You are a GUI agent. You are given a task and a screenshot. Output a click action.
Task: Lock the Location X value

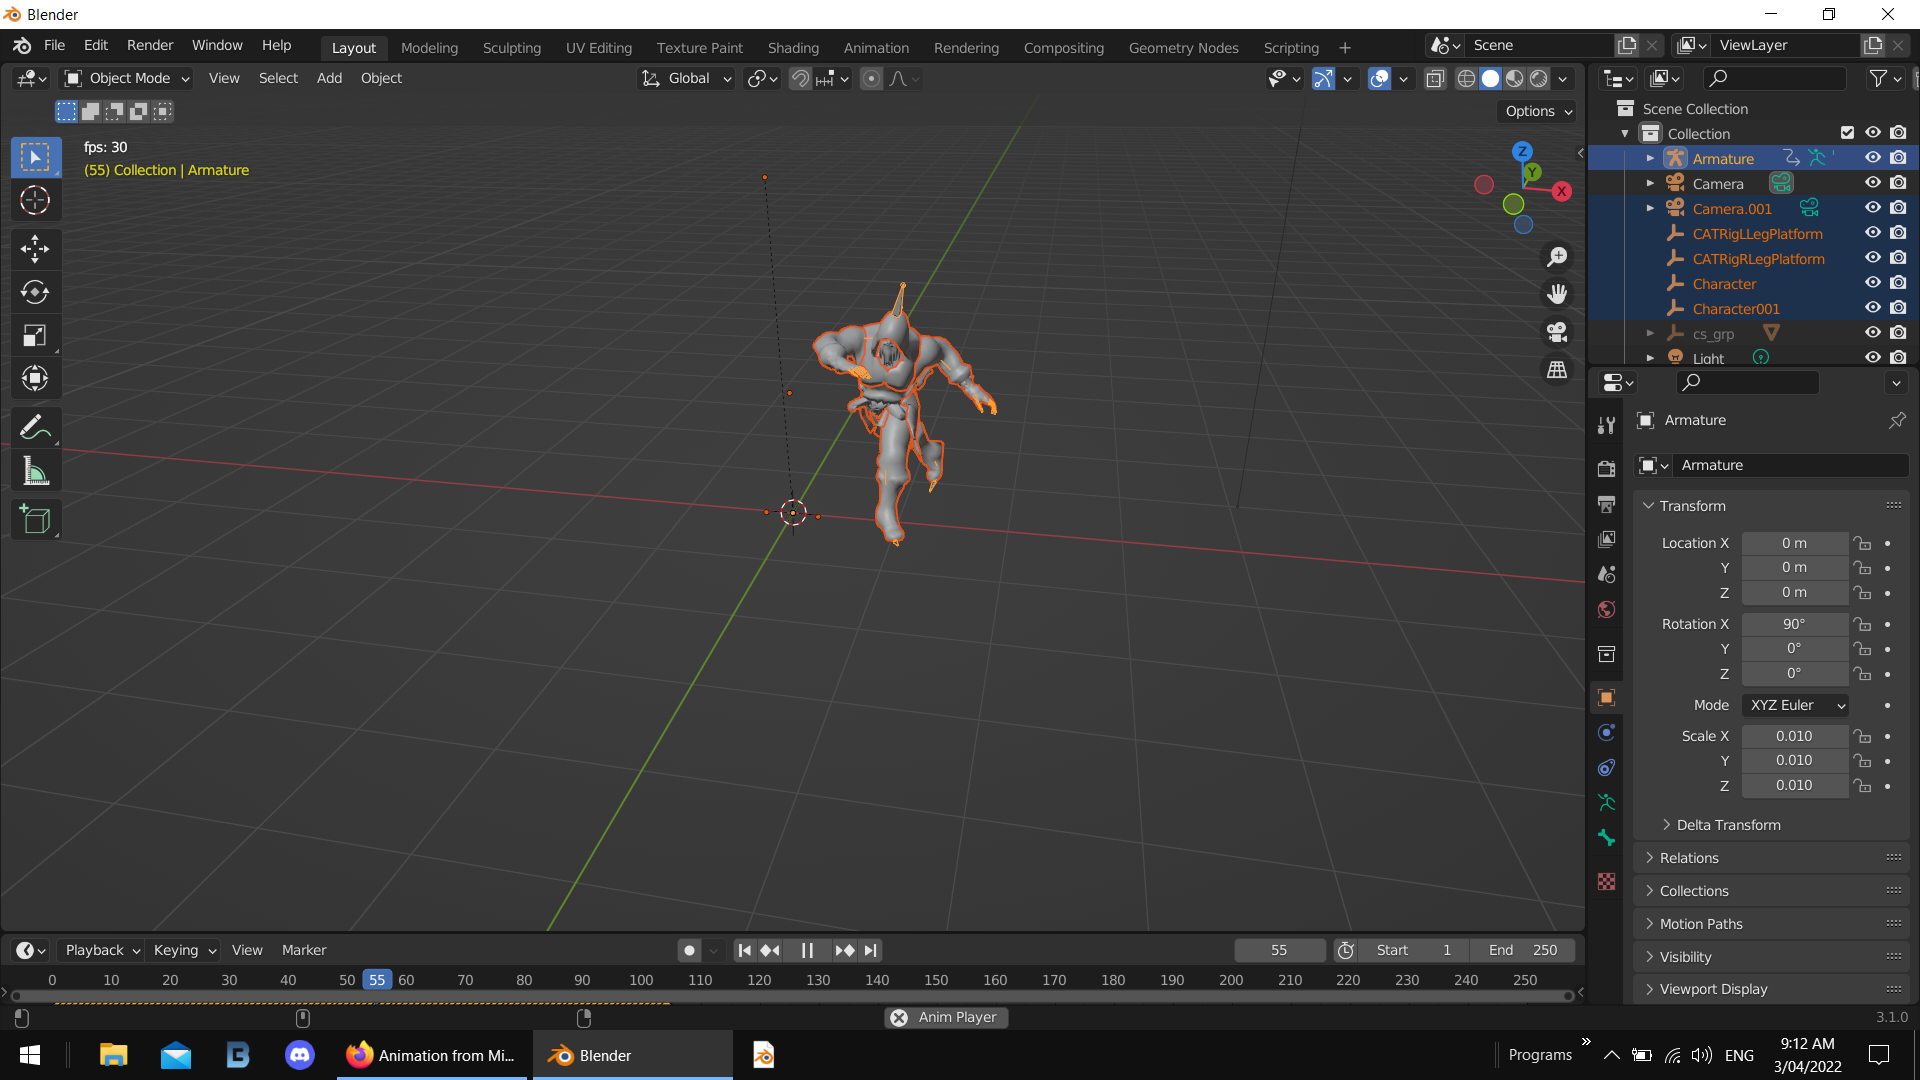(x=1862, y=542)
